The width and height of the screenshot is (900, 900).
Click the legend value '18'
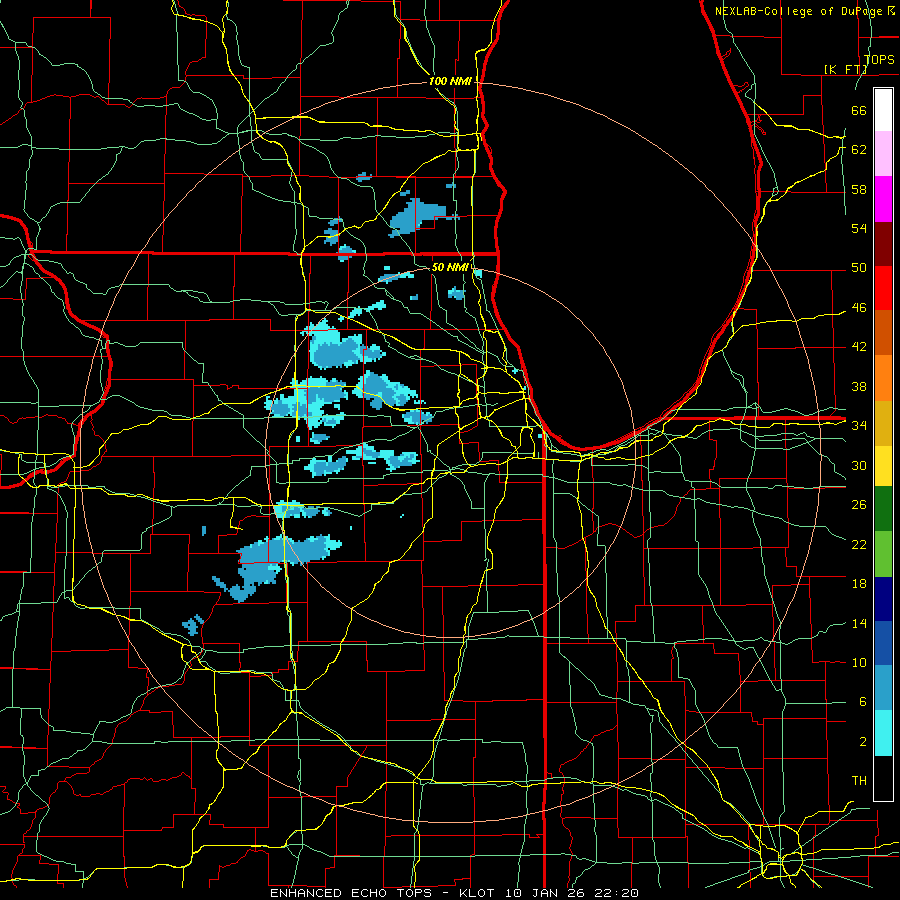pos(859,584)
